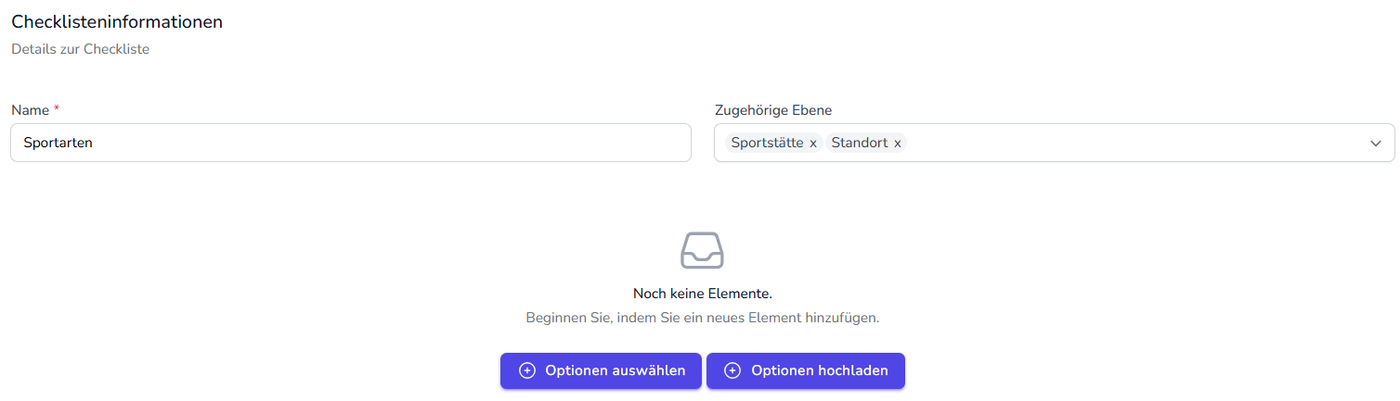
Task: Click the Sportstätte tag label
Action: (x=767, y=143)
